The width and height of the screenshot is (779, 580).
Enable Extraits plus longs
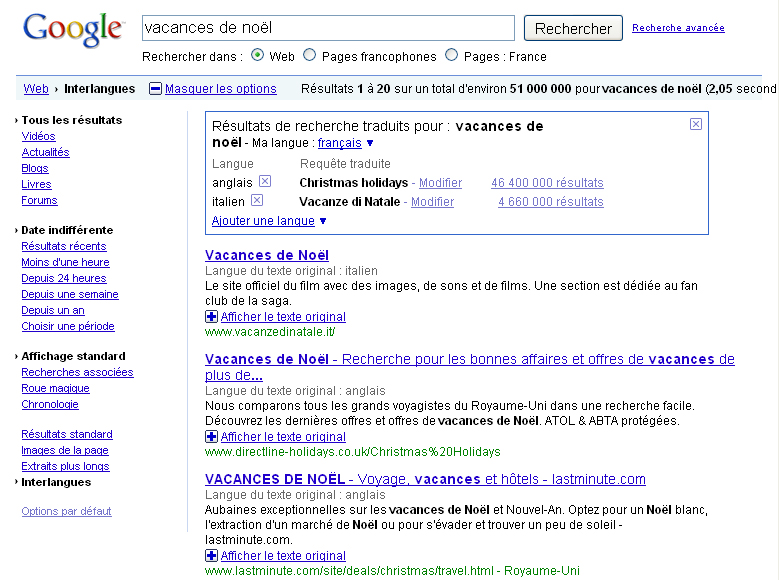point(65,466)
